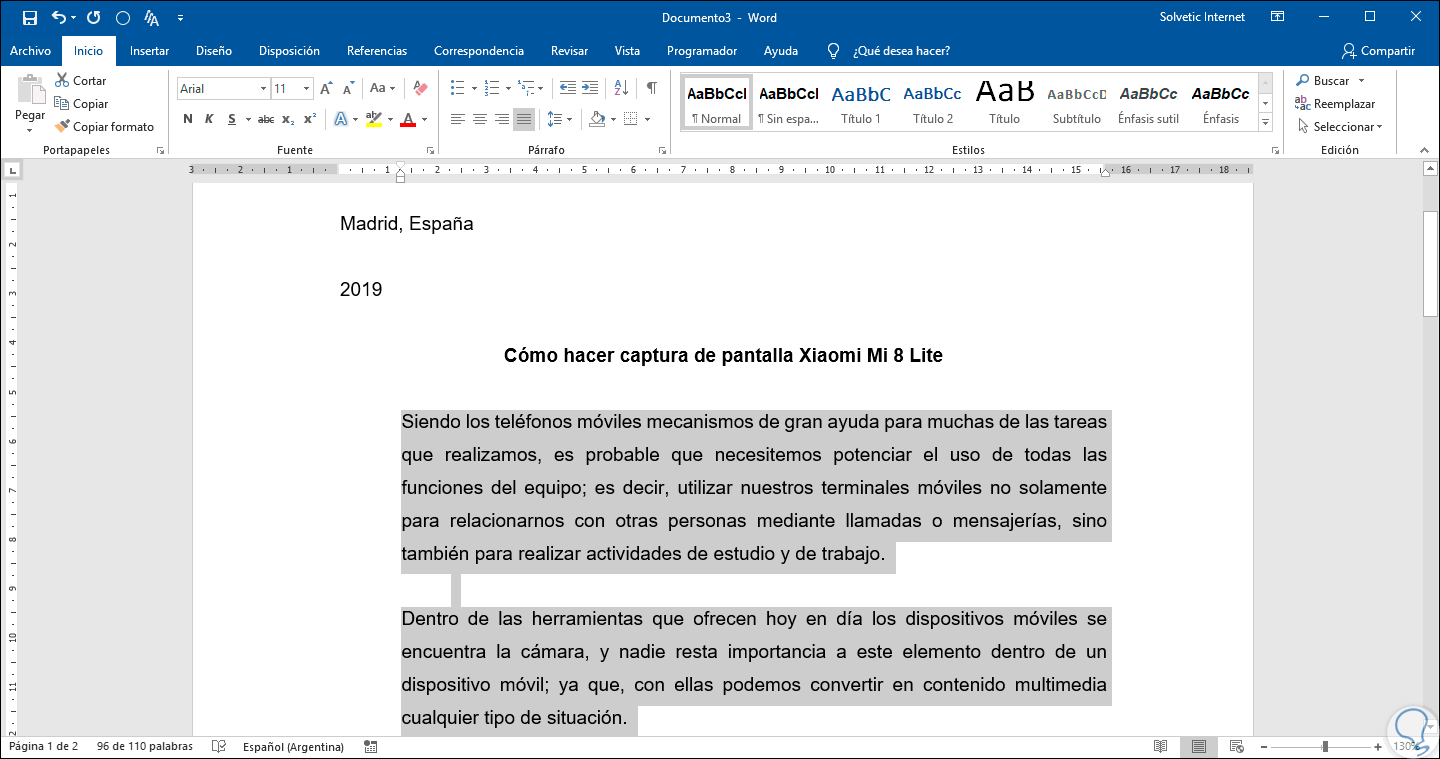Apply shading with the paint bucket
Image resolution: width=1440 pixels, height=759 pixels.
(x=597, y=119)
